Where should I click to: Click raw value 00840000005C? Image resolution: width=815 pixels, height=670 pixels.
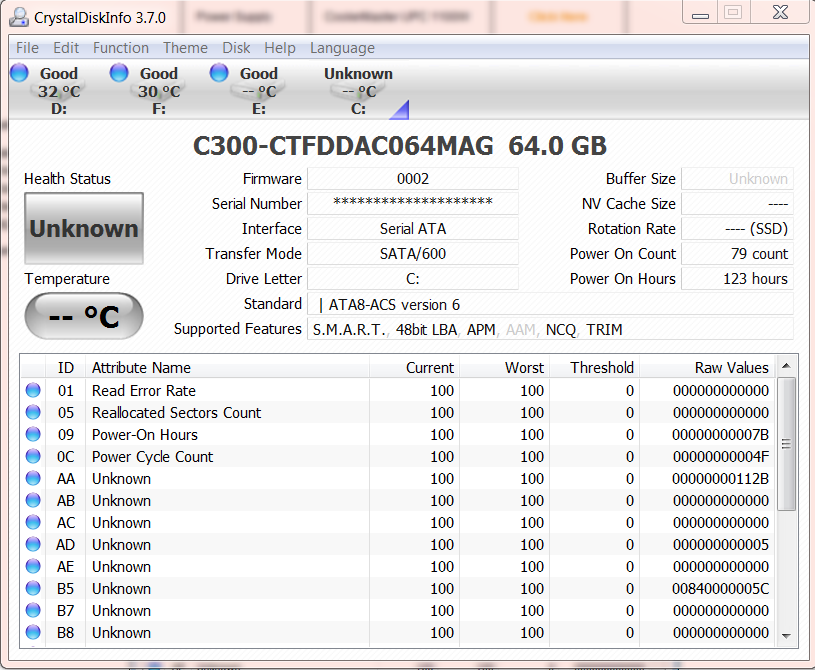pos(720,588)
